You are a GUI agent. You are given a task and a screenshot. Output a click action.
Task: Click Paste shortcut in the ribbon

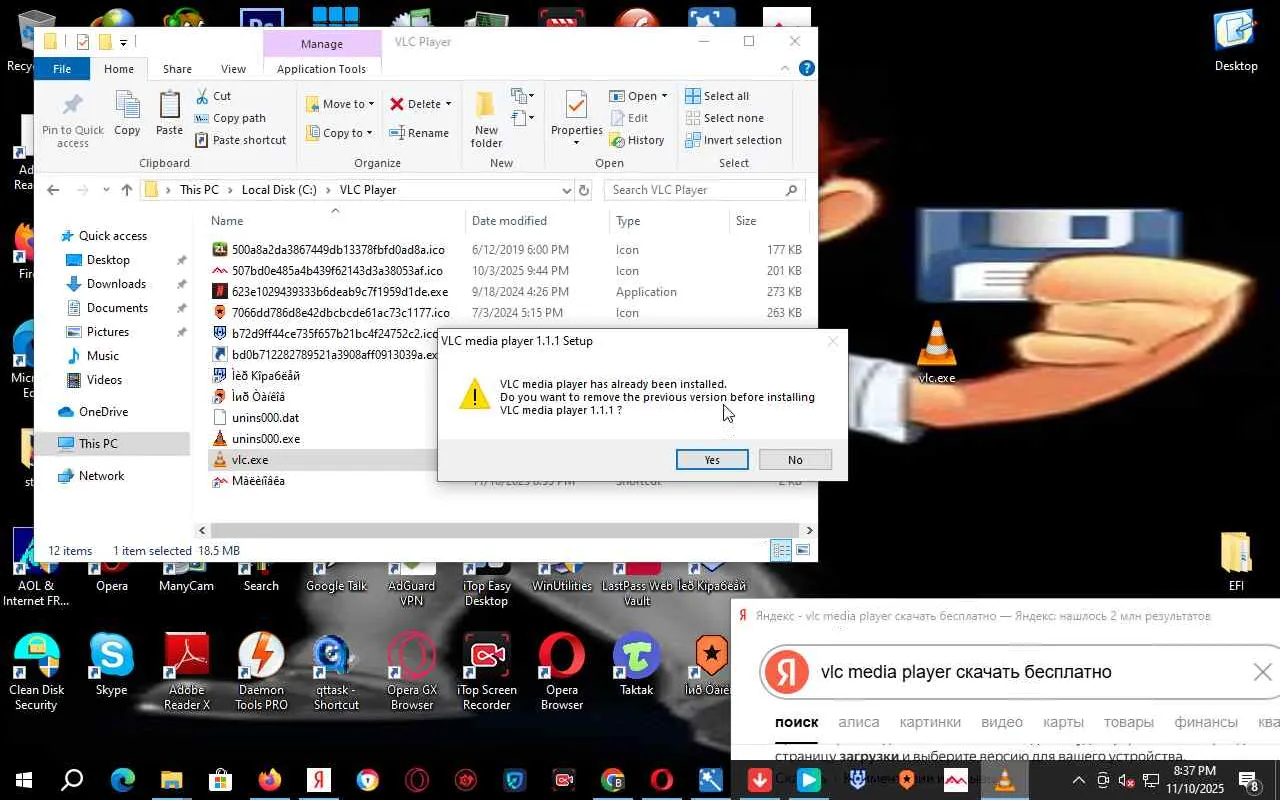pyautogui.click(x=241, y=140)
